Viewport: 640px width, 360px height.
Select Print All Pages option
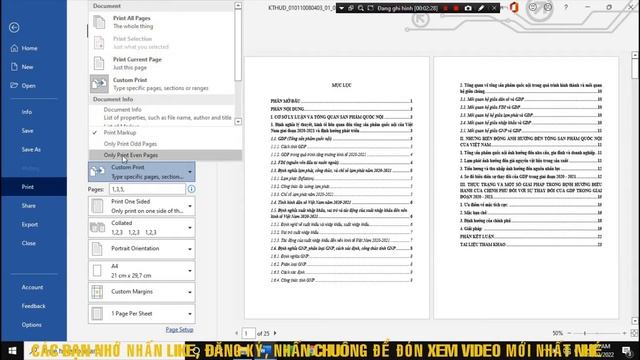click(x=162, y=22)
